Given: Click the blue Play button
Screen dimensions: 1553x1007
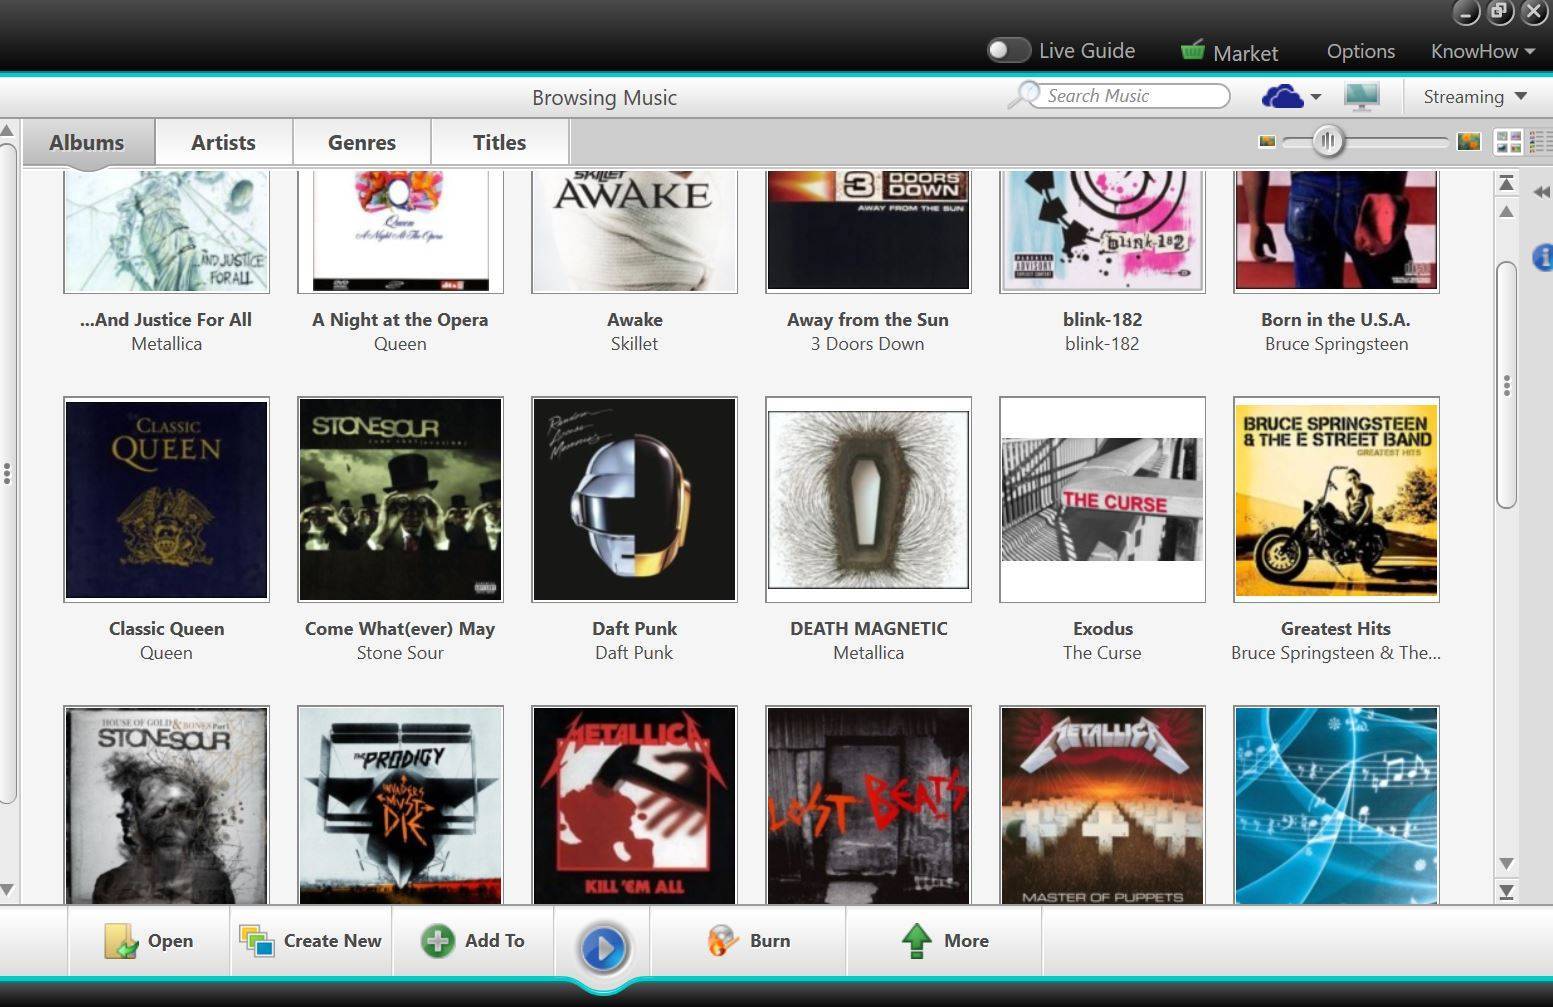Looking at the screenshot, I should [603, 947].
